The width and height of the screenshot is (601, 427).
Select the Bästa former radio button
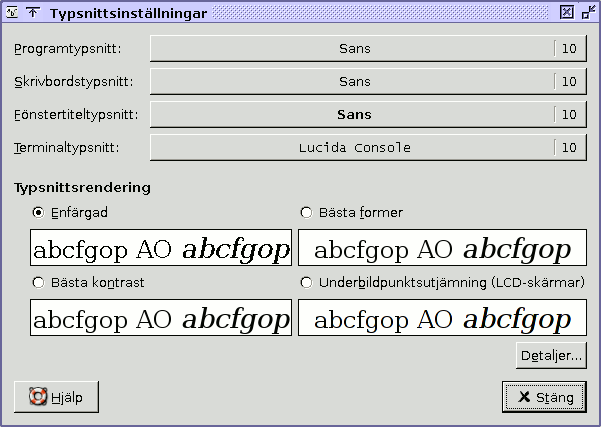tap(306, 212)
